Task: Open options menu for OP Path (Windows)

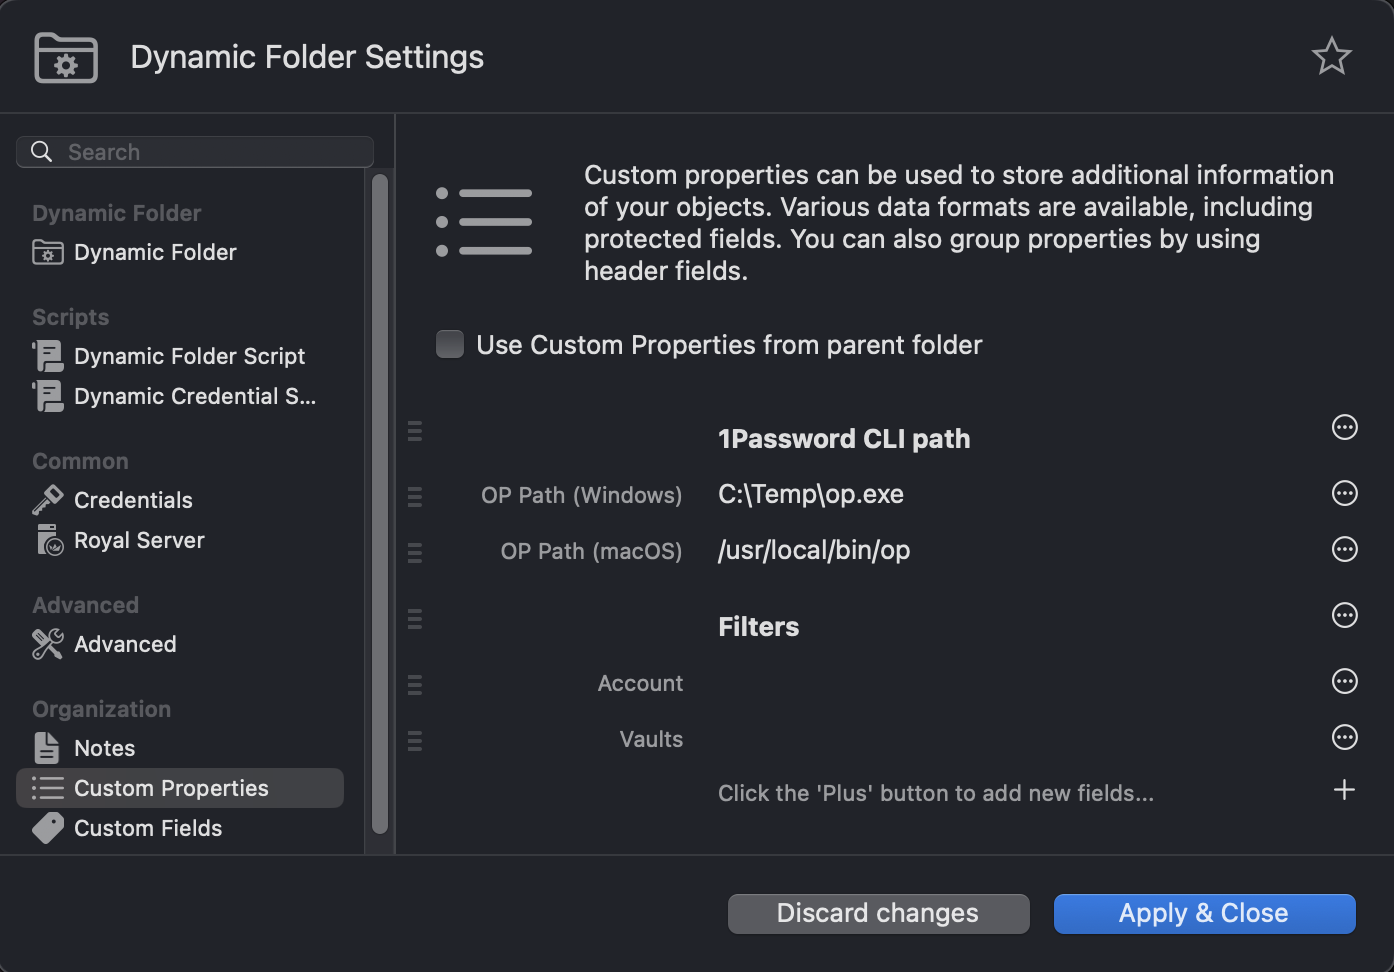Action: pos(1344,493)
